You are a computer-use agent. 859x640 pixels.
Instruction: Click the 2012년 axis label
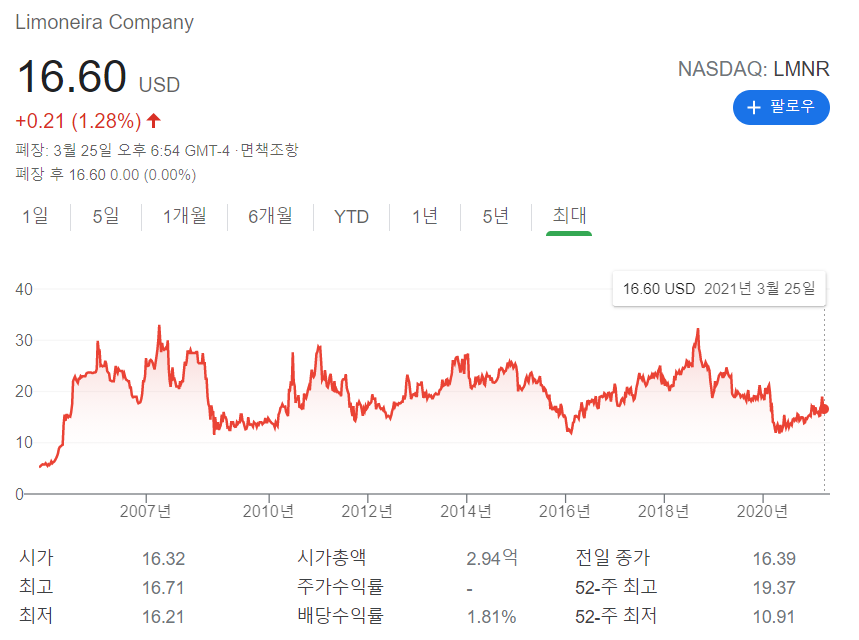pyautogui.click(x=367, y=511)
